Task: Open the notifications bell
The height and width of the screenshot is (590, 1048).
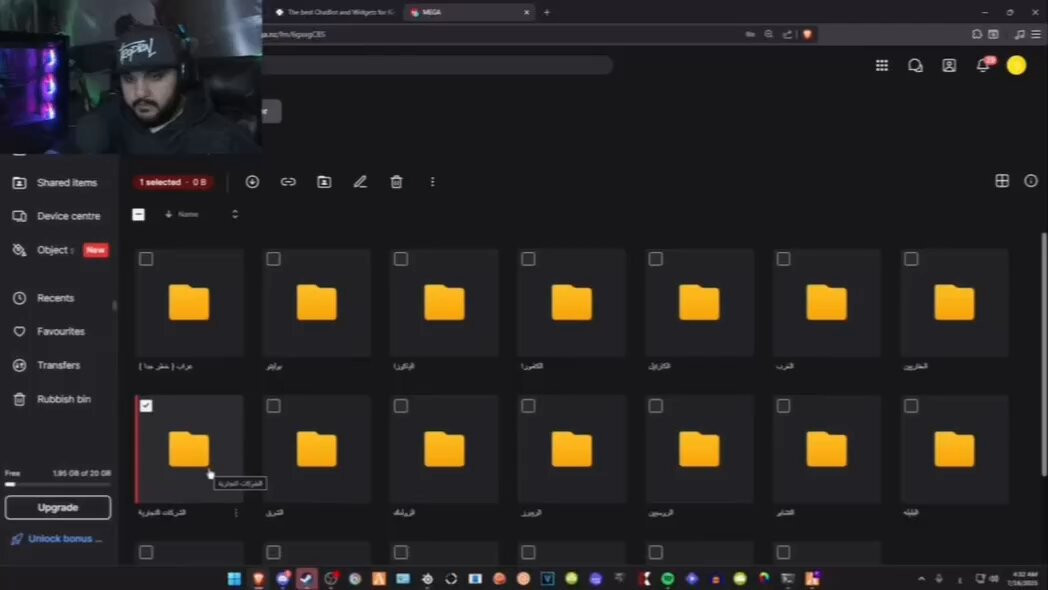Action: pyautogui.click(x=982, y=65)
